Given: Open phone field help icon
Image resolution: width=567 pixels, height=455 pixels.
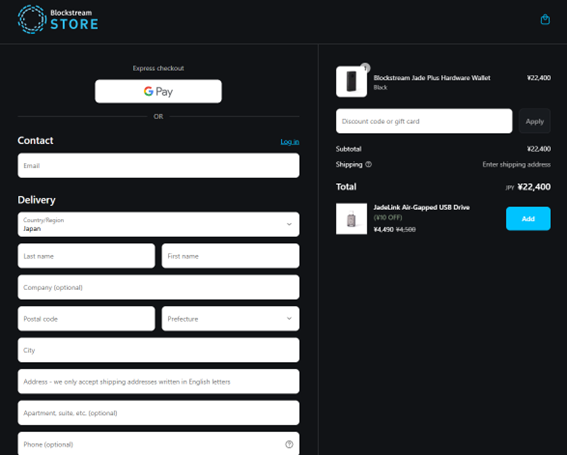Looking at the screenshot, I should tap(289, 444).
